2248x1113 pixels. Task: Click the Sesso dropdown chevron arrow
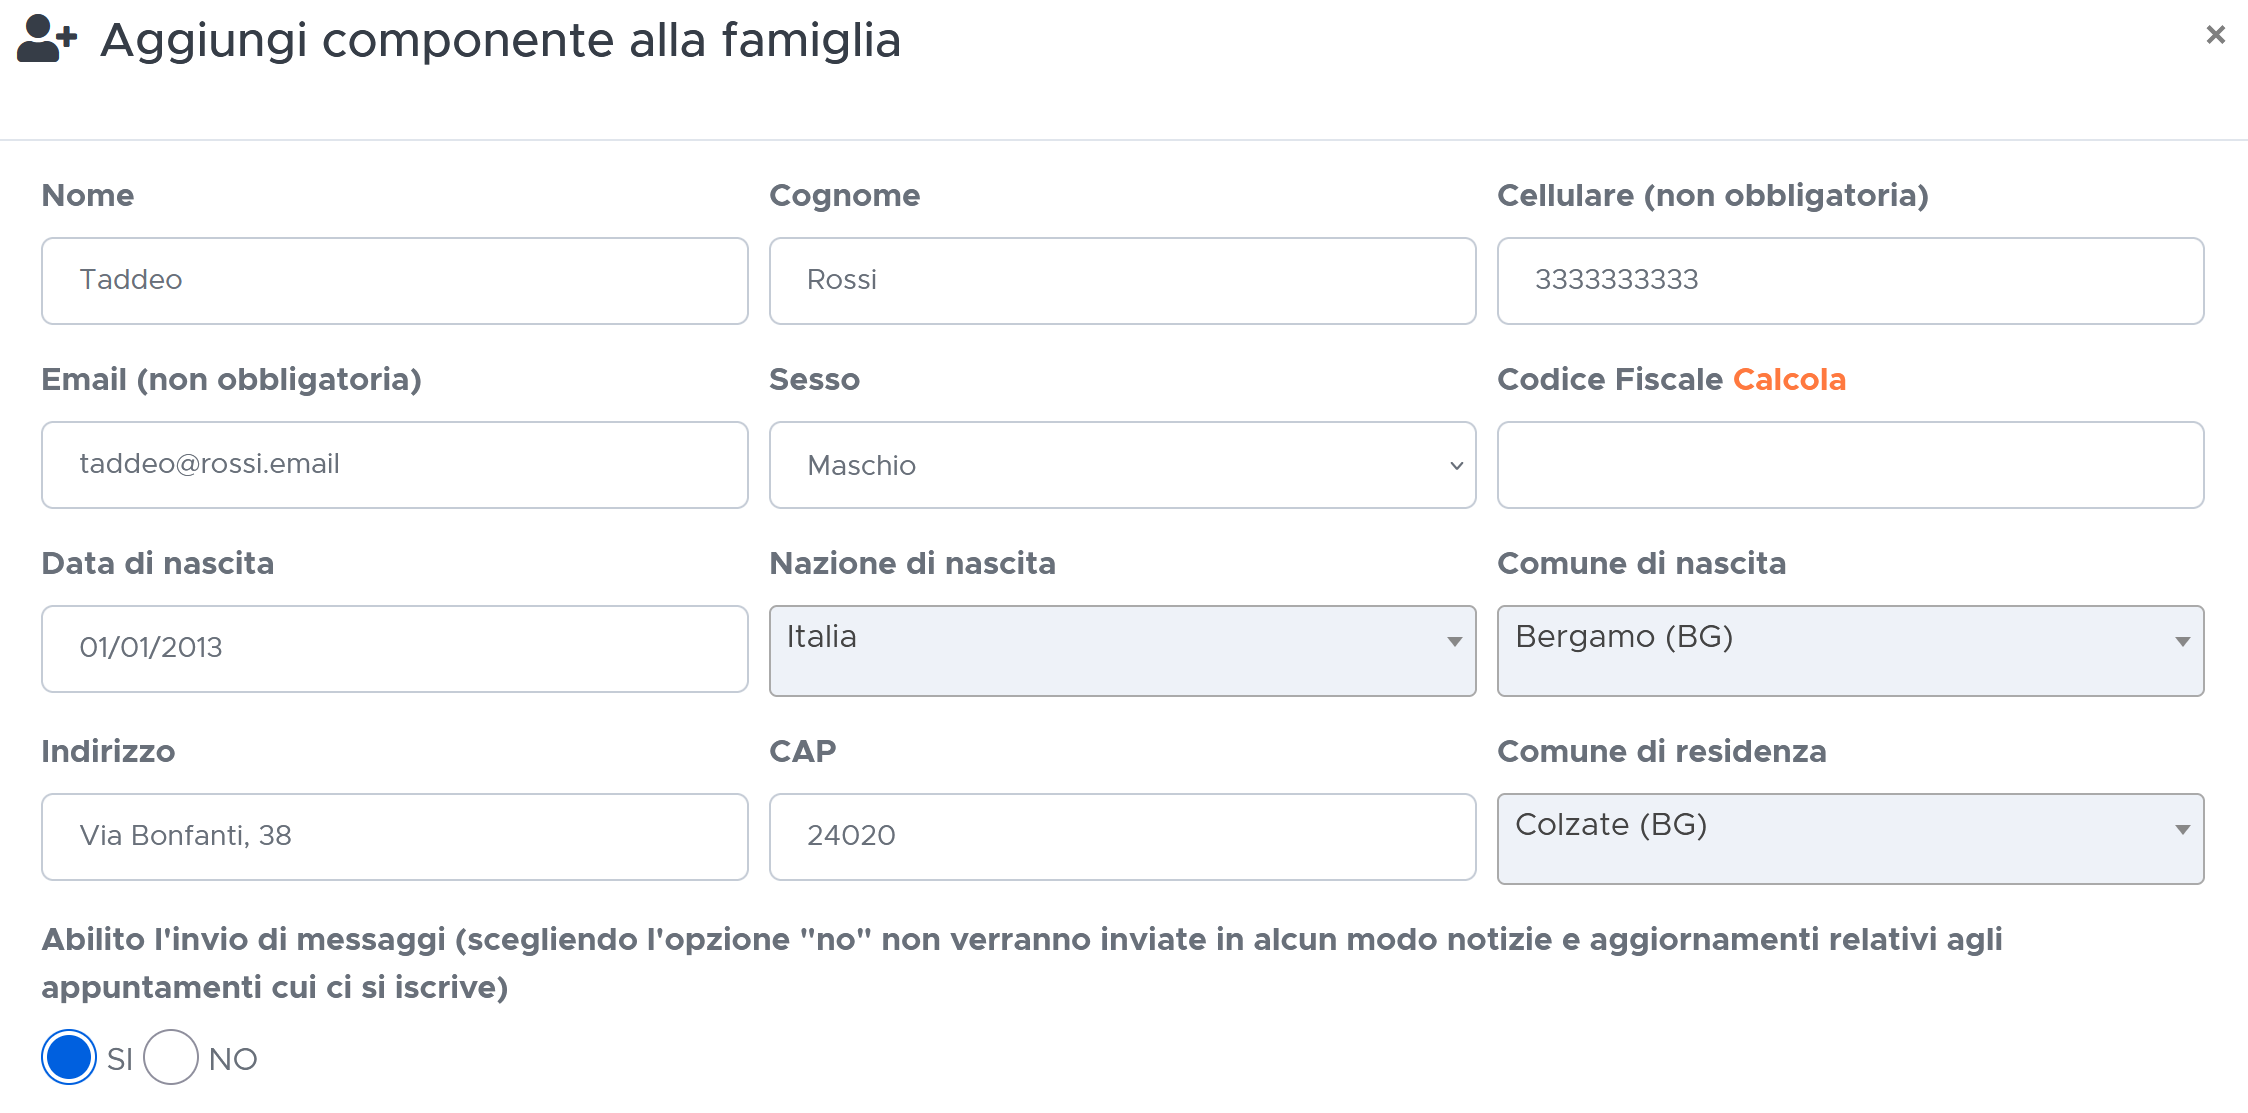[1456, 466]
